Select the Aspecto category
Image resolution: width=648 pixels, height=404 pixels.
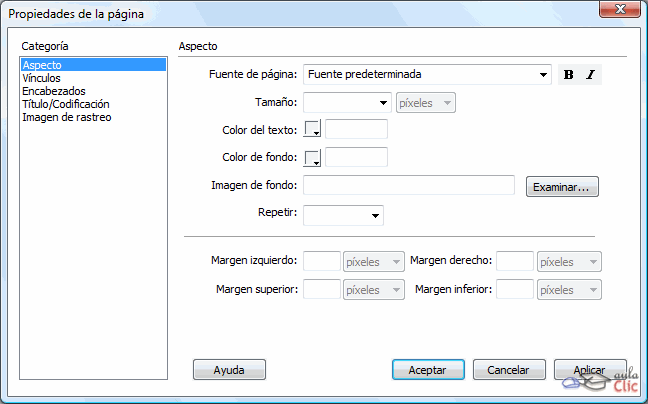(x=41, y=65)
